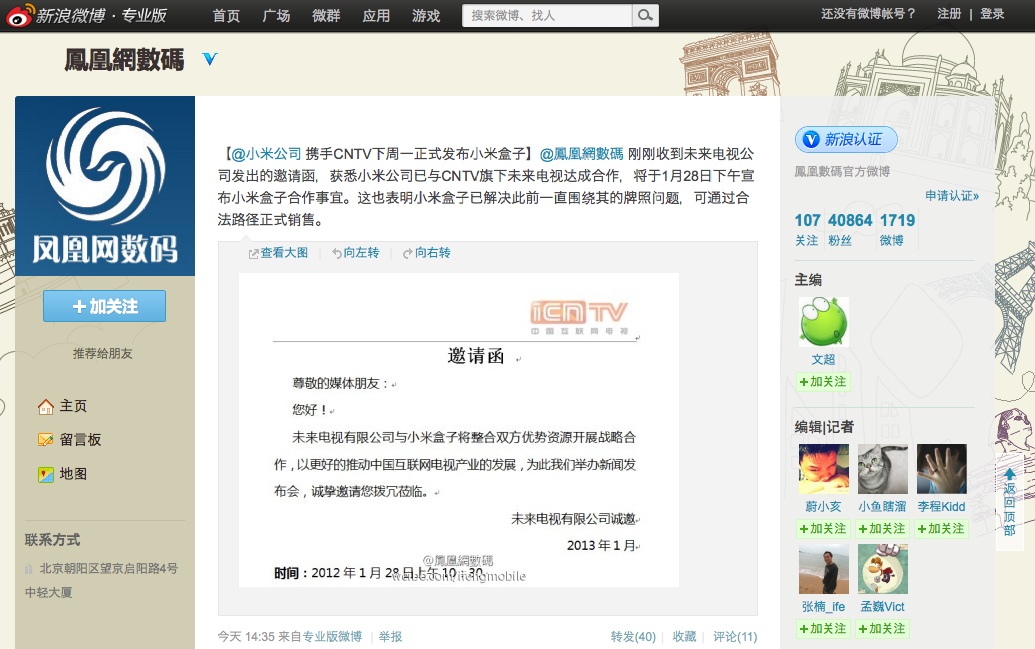The width and height of the screenshot is (1035, 649).
Task: Click 收藏 to favorite the post
Action: [684, 636]
